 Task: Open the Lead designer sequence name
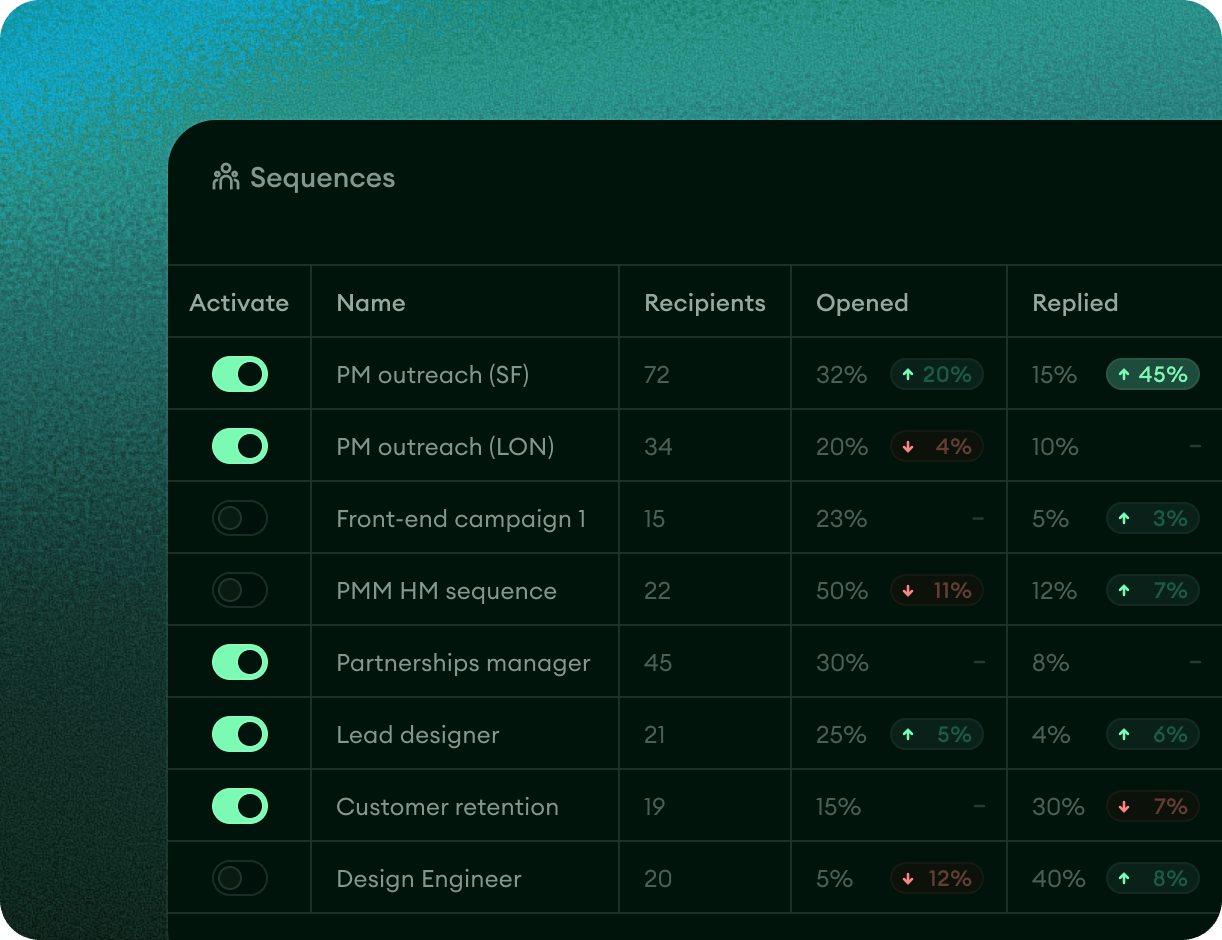point(418,735)
